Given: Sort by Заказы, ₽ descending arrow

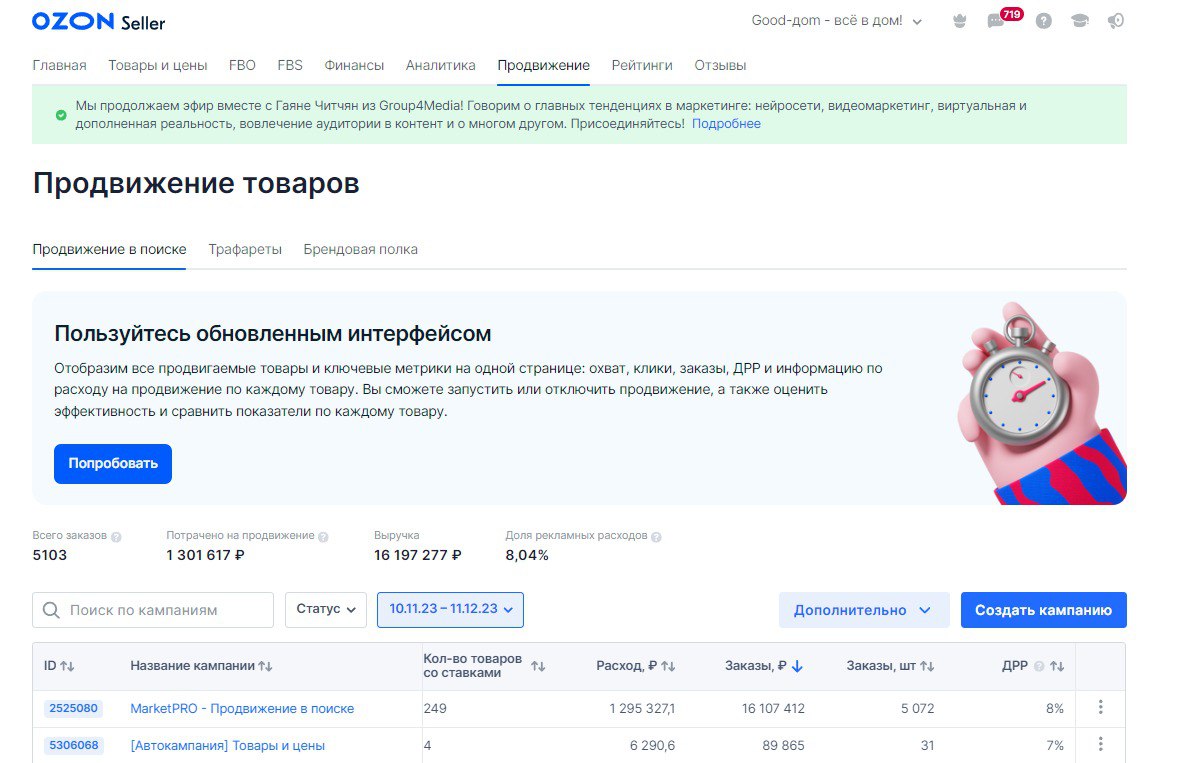Looking at the screenshot, I should [x=797, y=666].
